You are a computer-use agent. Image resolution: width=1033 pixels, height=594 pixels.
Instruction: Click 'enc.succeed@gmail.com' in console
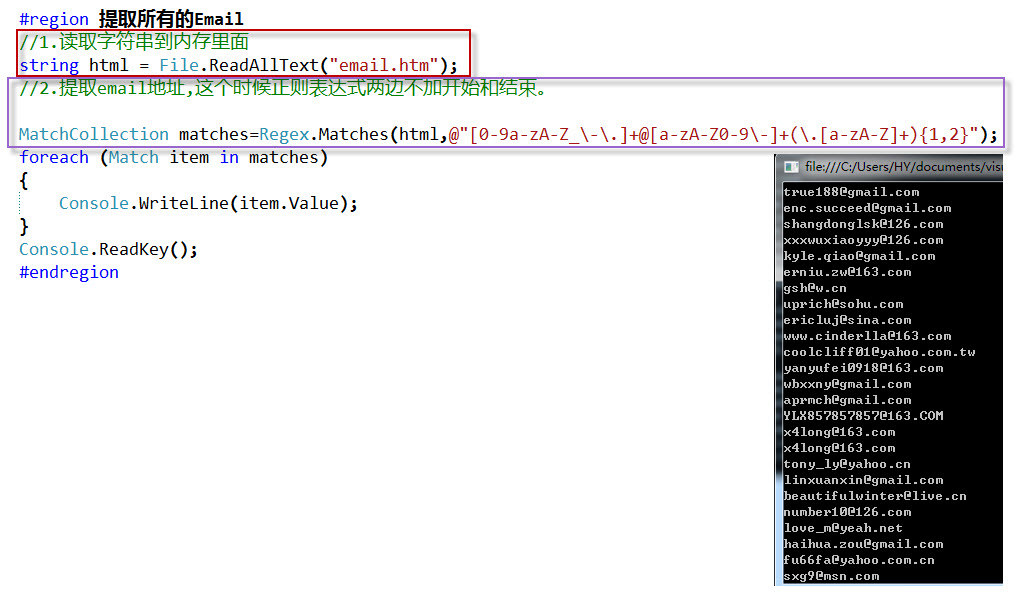[x=867, y=208]
